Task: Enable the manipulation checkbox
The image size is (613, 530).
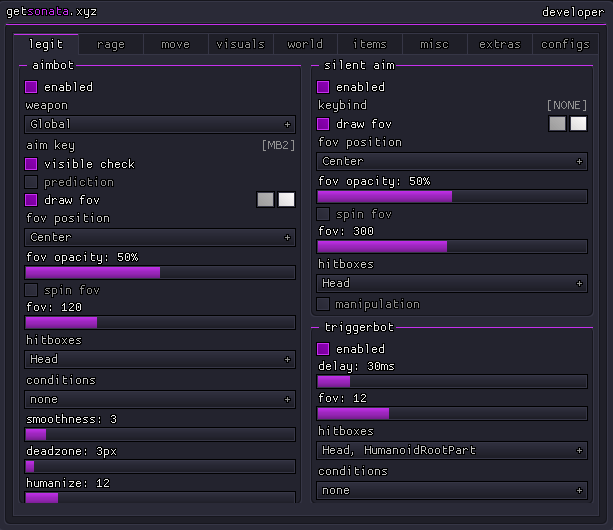Action: [x=323, y=304]
